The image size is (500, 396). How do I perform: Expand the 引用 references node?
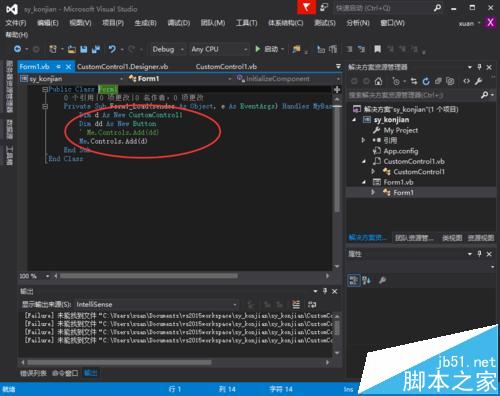[x=363, y=140]
